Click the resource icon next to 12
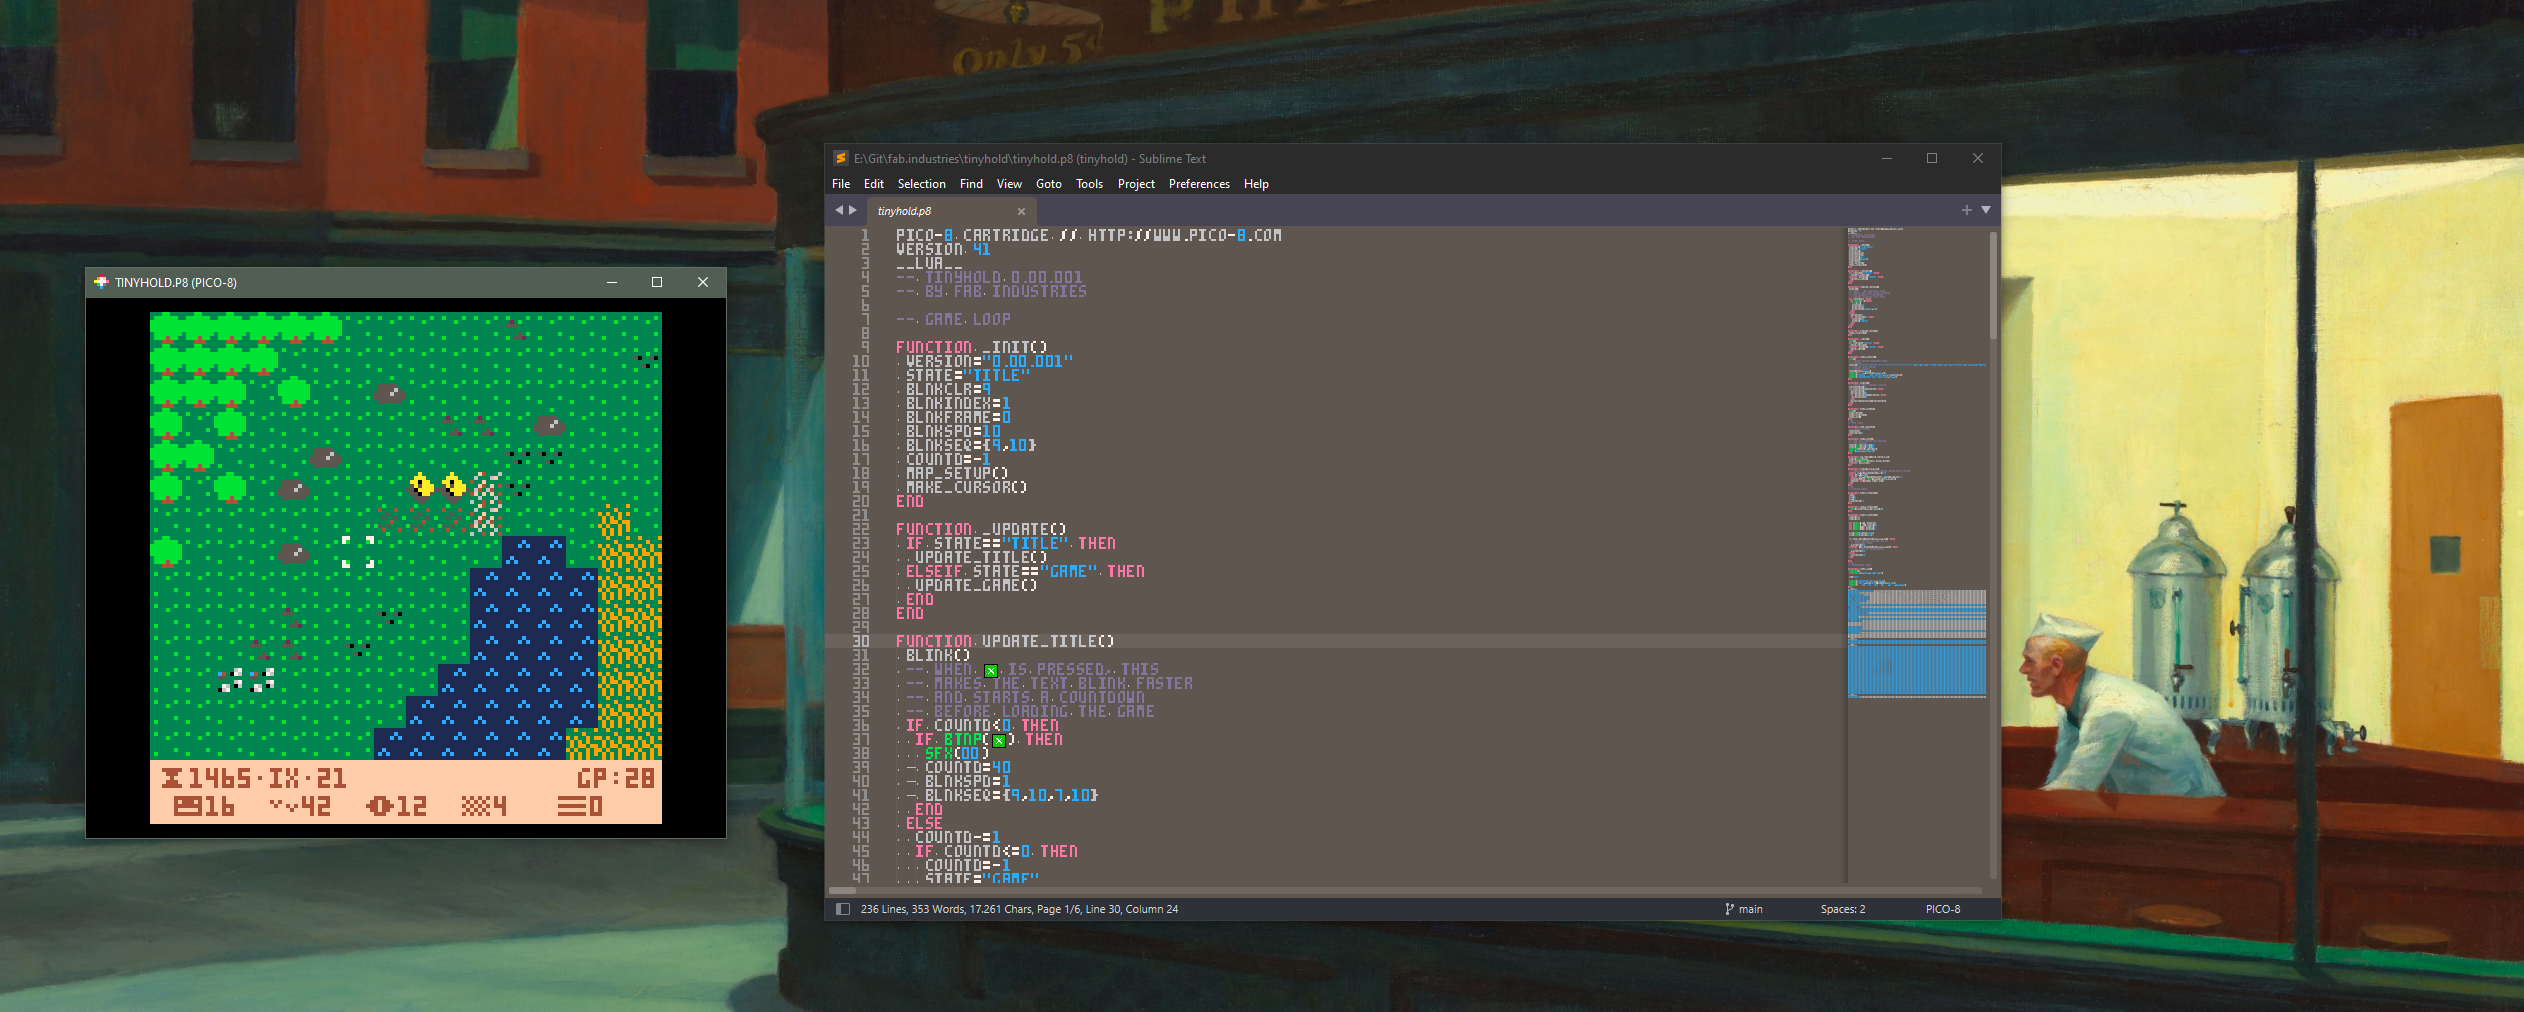This screenshot has width=2524, height=1012. click(379, 806)
